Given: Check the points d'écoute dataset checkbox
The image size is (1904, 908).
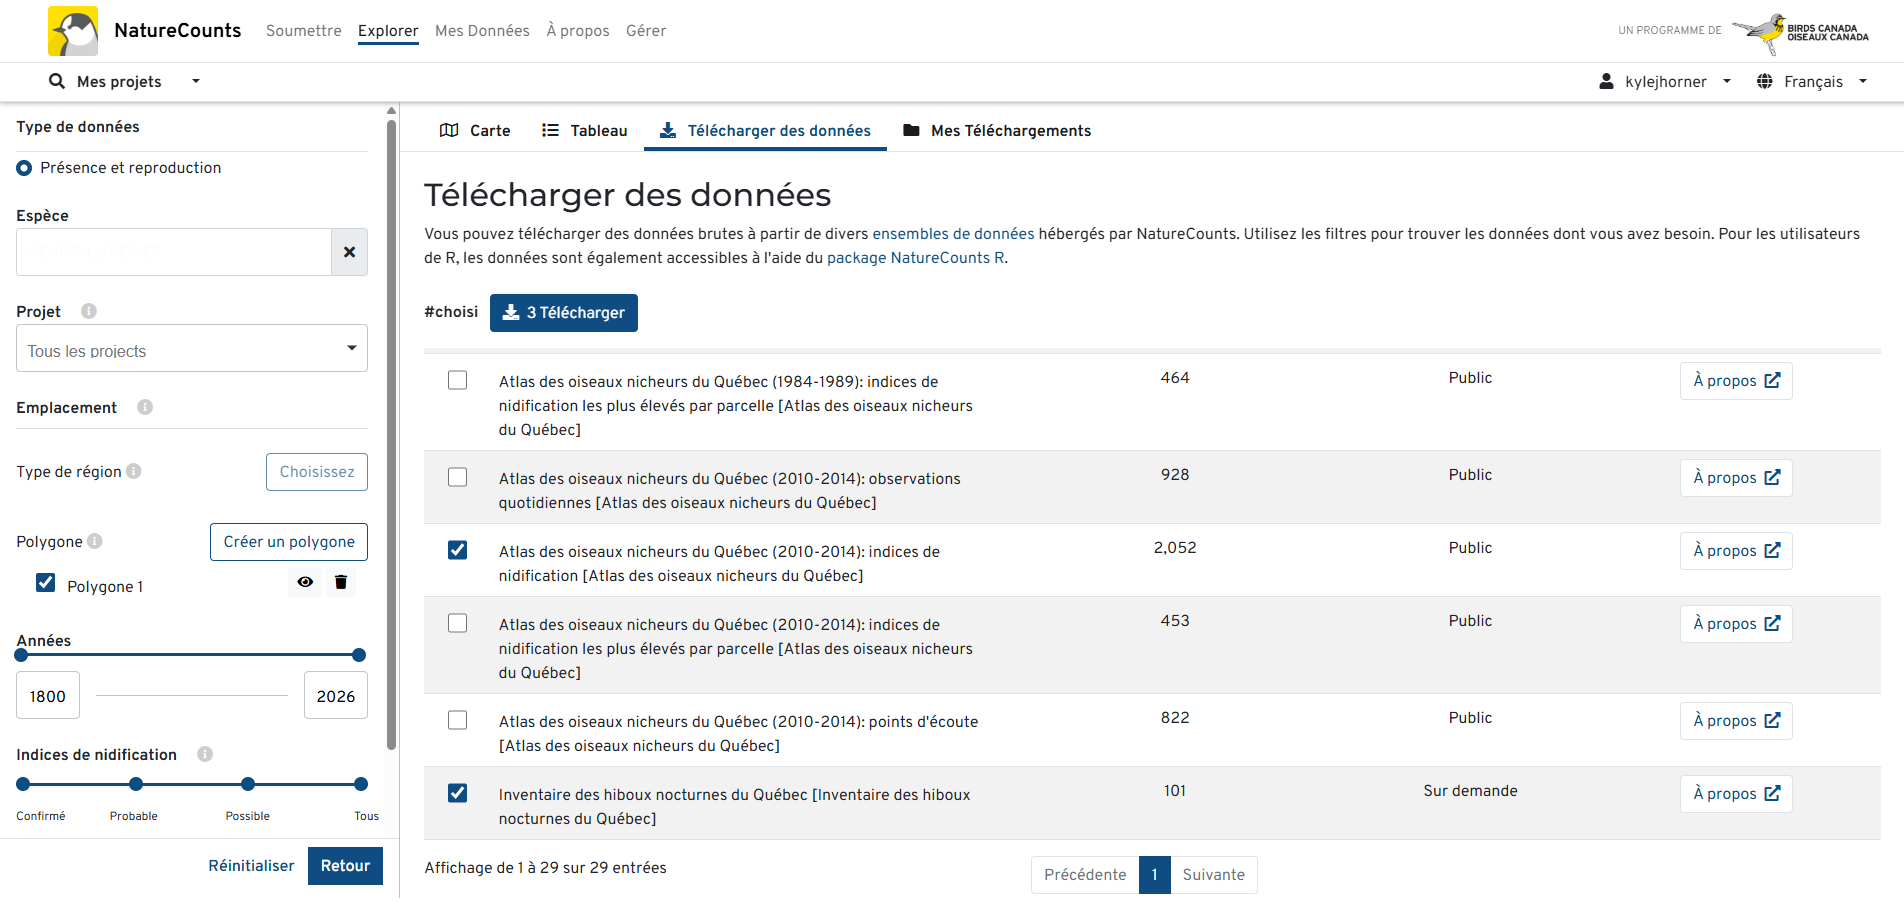Looking at the screenshot, I should coord(457,720).
